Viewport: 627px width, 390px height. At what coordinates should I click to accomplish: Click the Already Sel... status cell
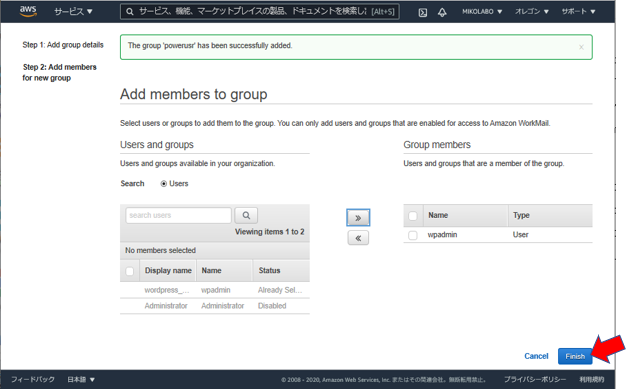click(280, 290)
